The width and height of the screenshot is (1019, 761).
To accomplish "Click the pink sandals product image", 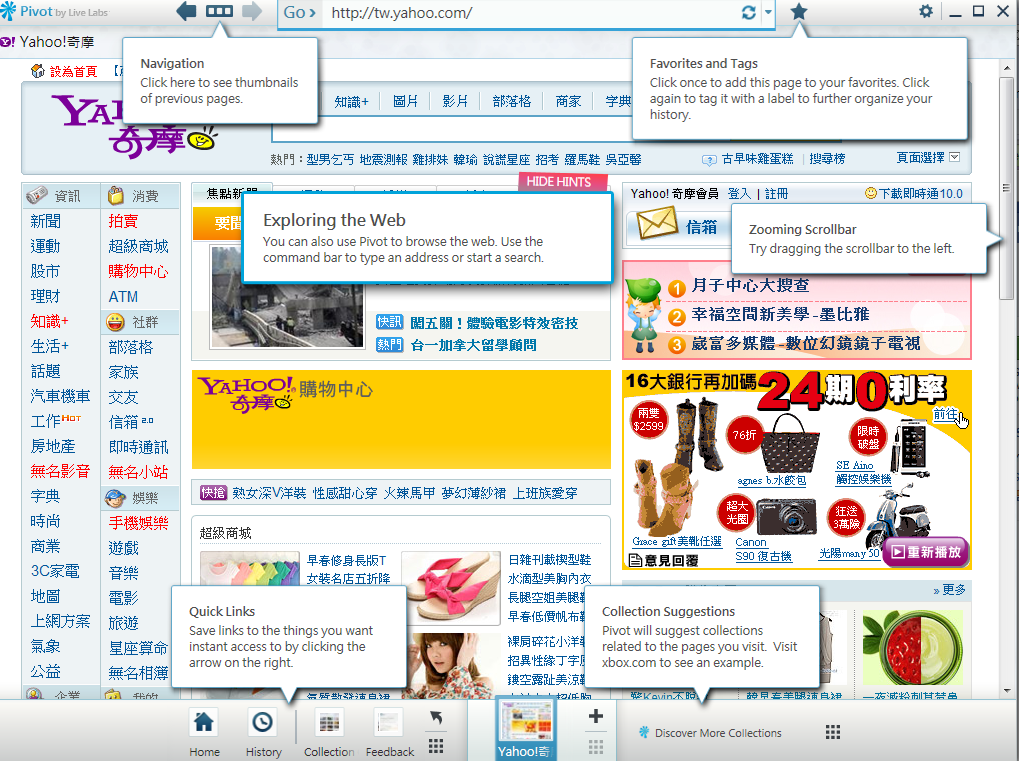I will tap(451, 587).
